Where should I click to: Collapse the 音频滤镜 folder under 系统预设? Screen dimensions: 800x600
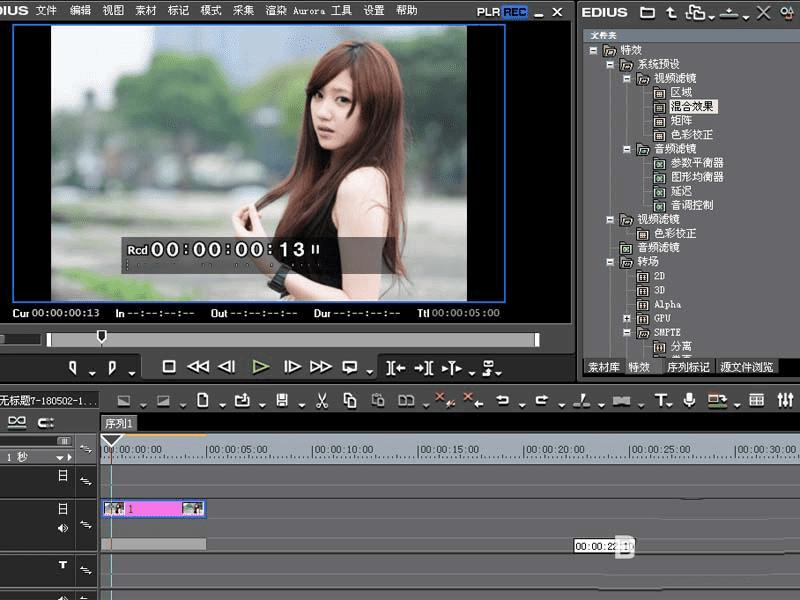(627, 149)
